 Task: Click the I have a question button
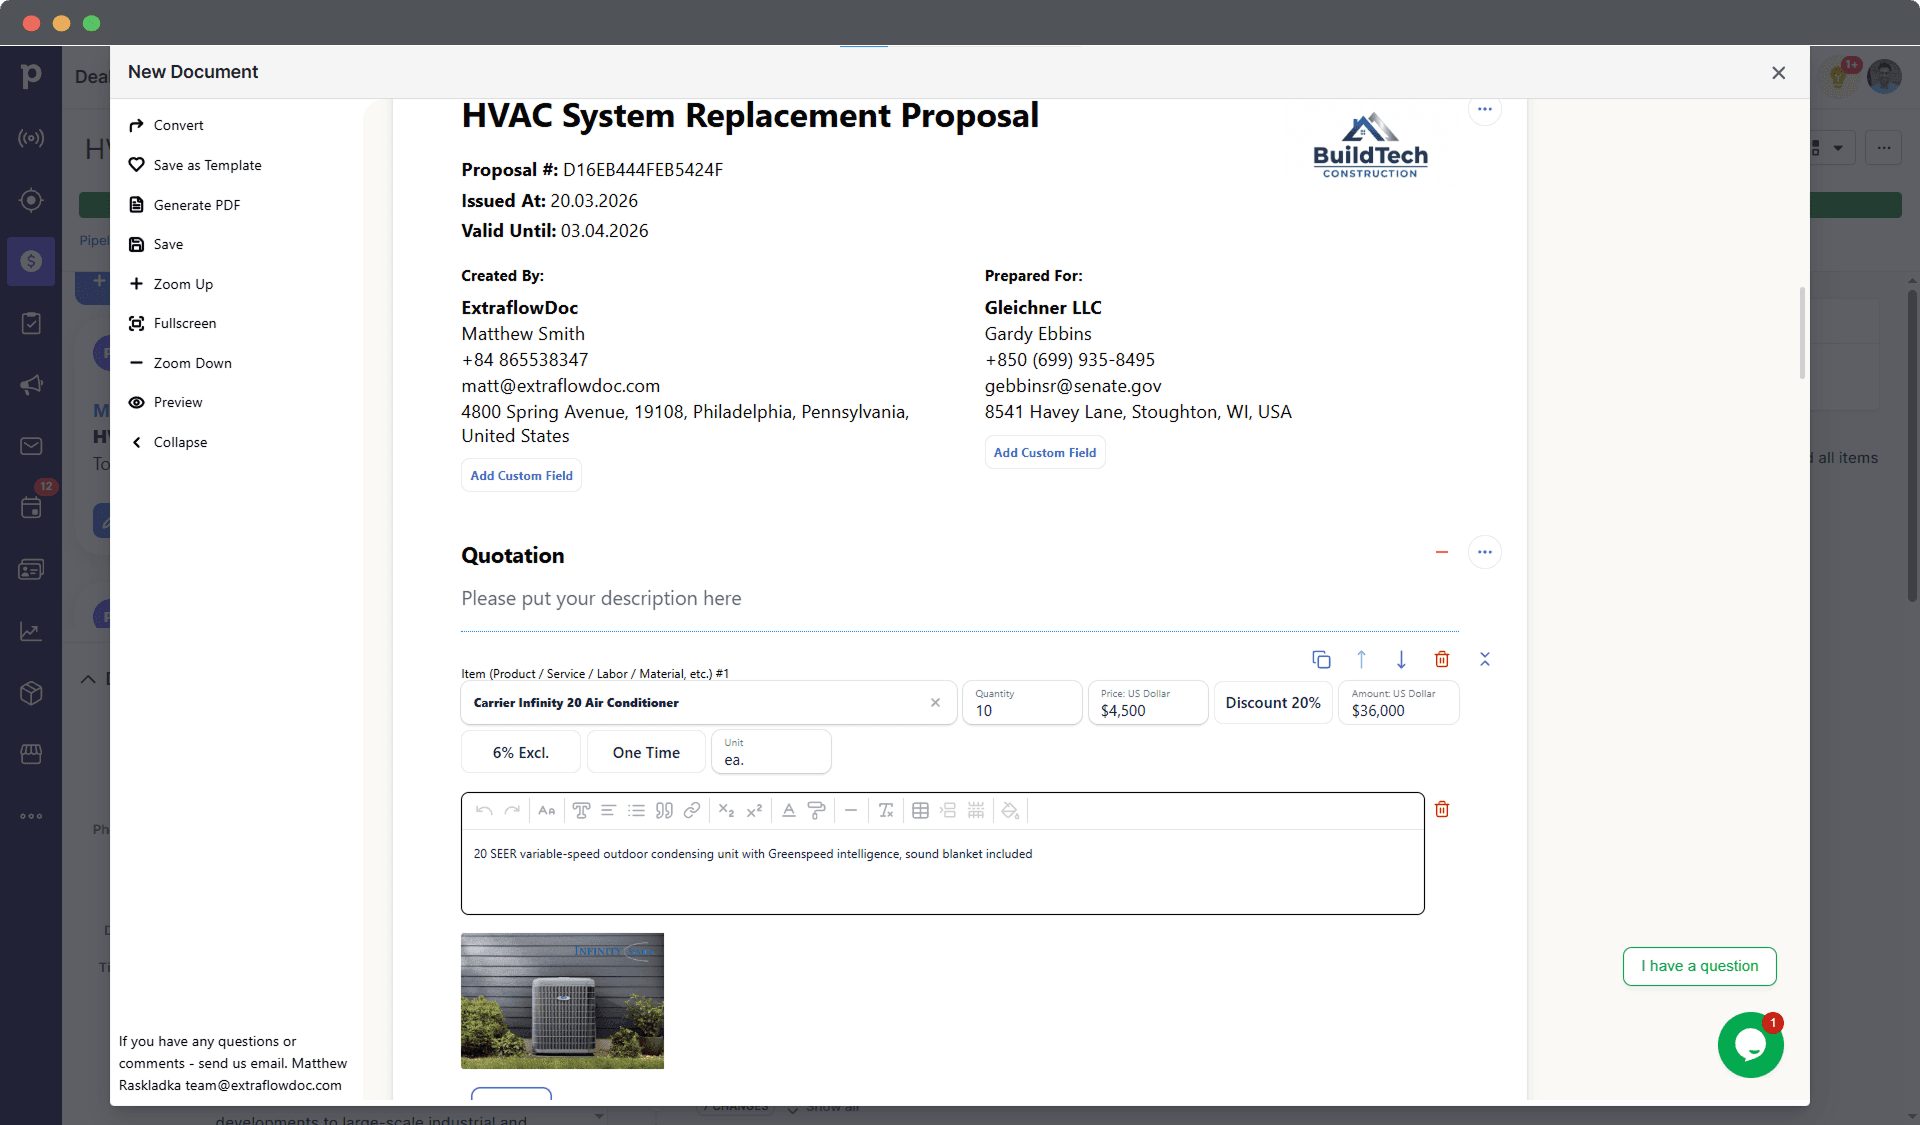pyautogui.click(x=1699, y=966)
